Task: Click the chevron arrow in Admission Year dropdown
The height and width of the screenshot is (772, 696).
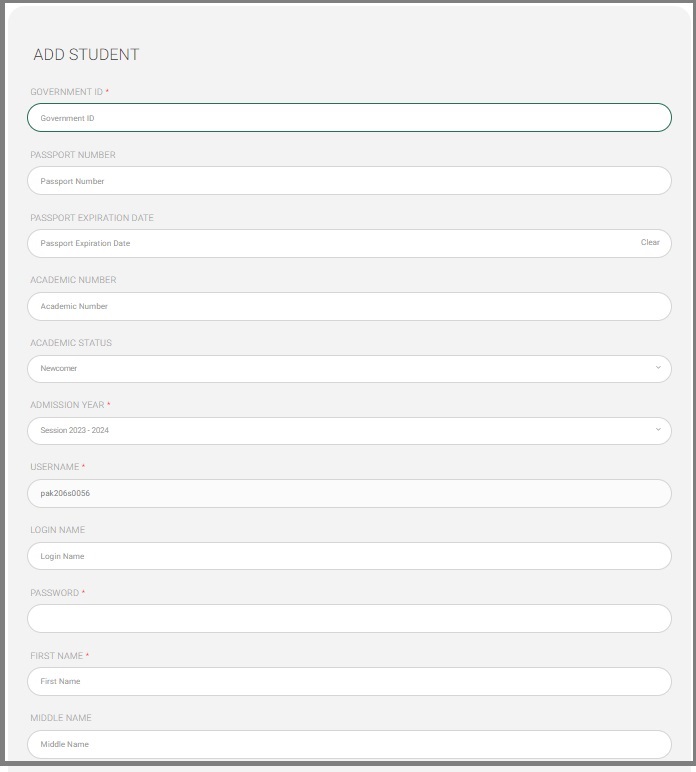Action: click(x=658, y=430)
